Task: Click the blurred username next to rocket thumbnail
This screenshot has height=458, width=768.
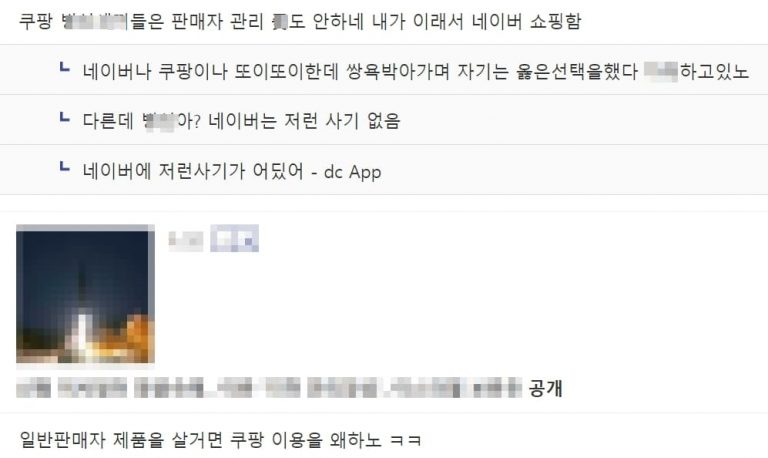Action: pos(186,241)
